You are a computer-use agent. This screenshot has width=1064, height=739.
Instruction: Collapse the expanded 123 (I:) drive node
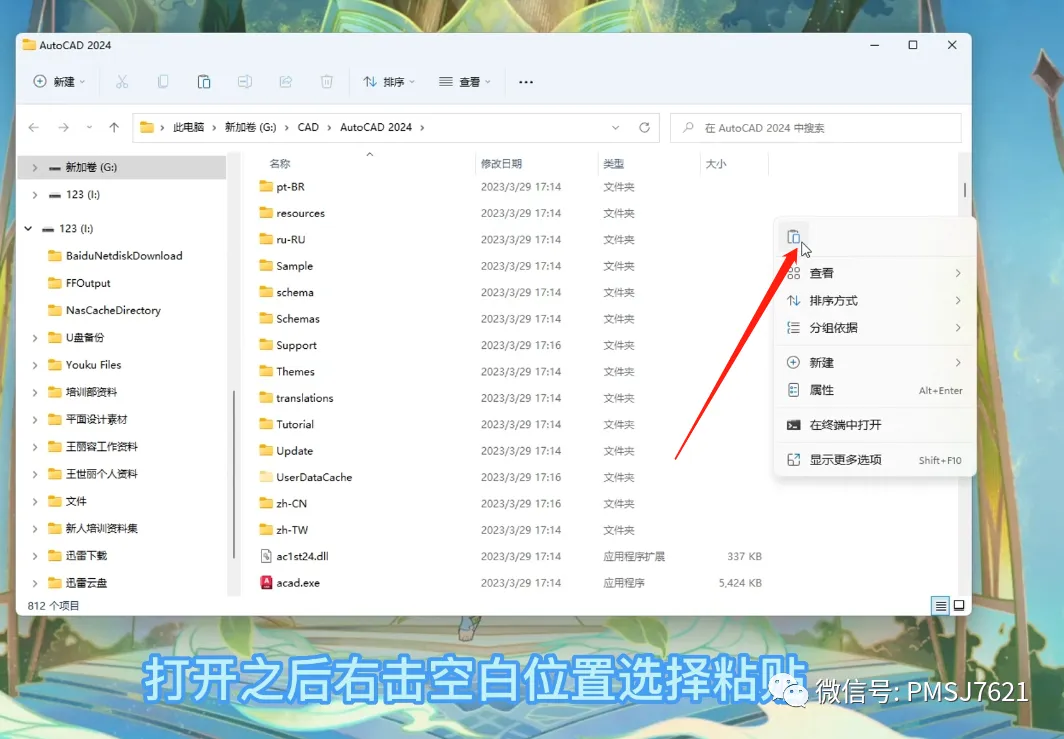[28, 229]
